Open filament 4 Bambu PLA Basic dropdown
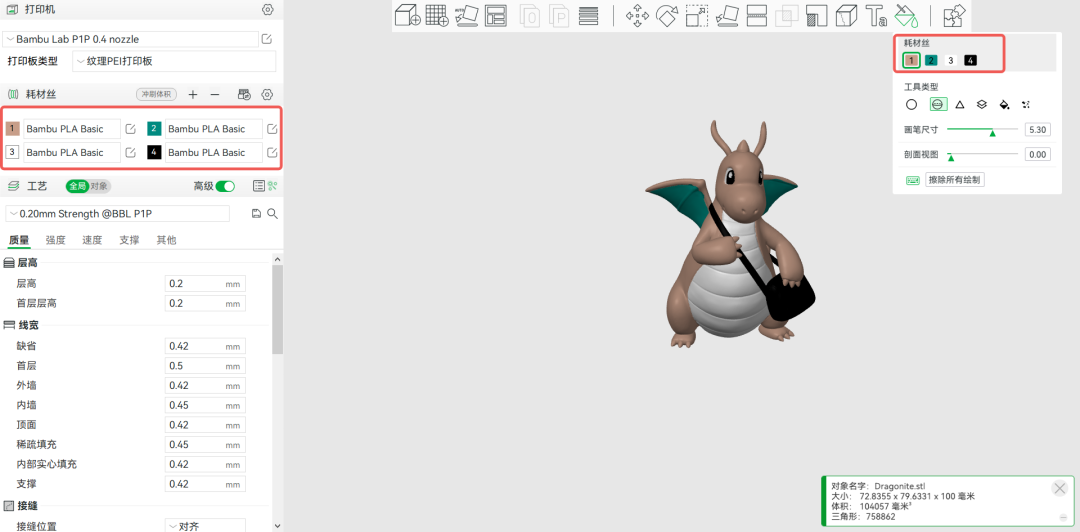Image resolution: width=1080 pixels, height=532 pixels. (x=214, y=152)
